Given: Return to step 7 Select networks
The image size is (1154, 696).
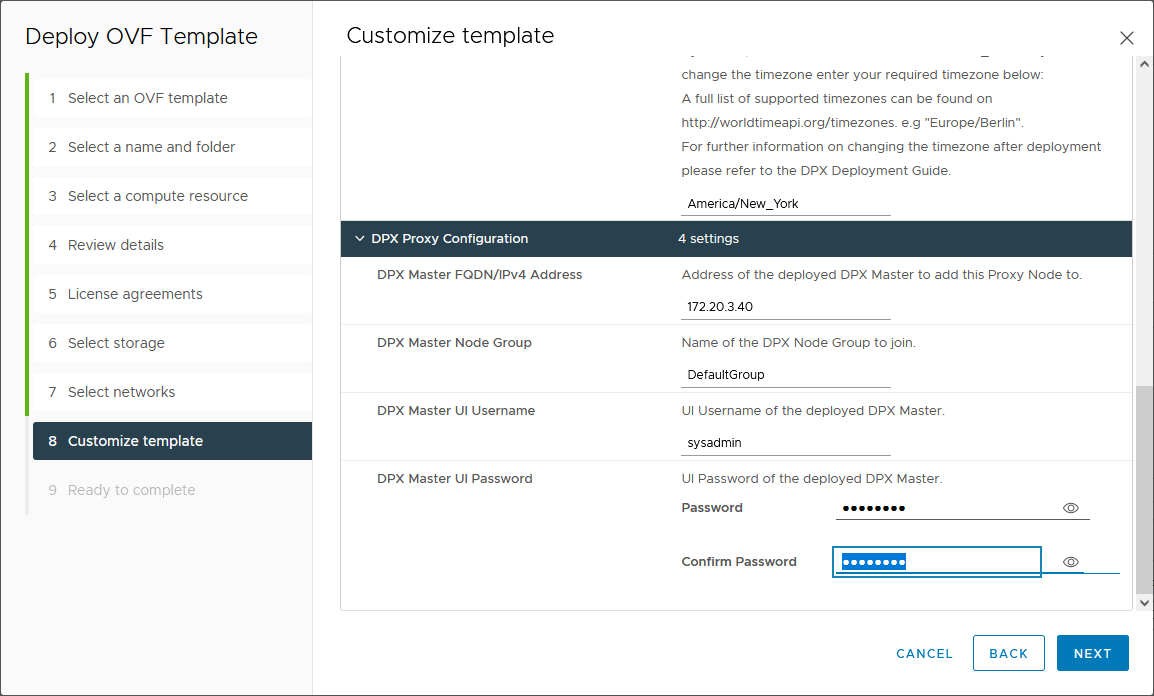Looking at the screenshot, I should (121, 392).
